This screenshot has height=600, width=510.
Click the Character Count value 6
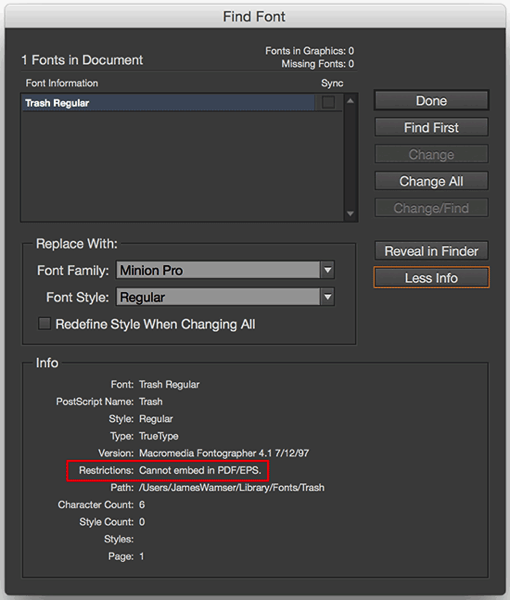click(x=142, y=505)
